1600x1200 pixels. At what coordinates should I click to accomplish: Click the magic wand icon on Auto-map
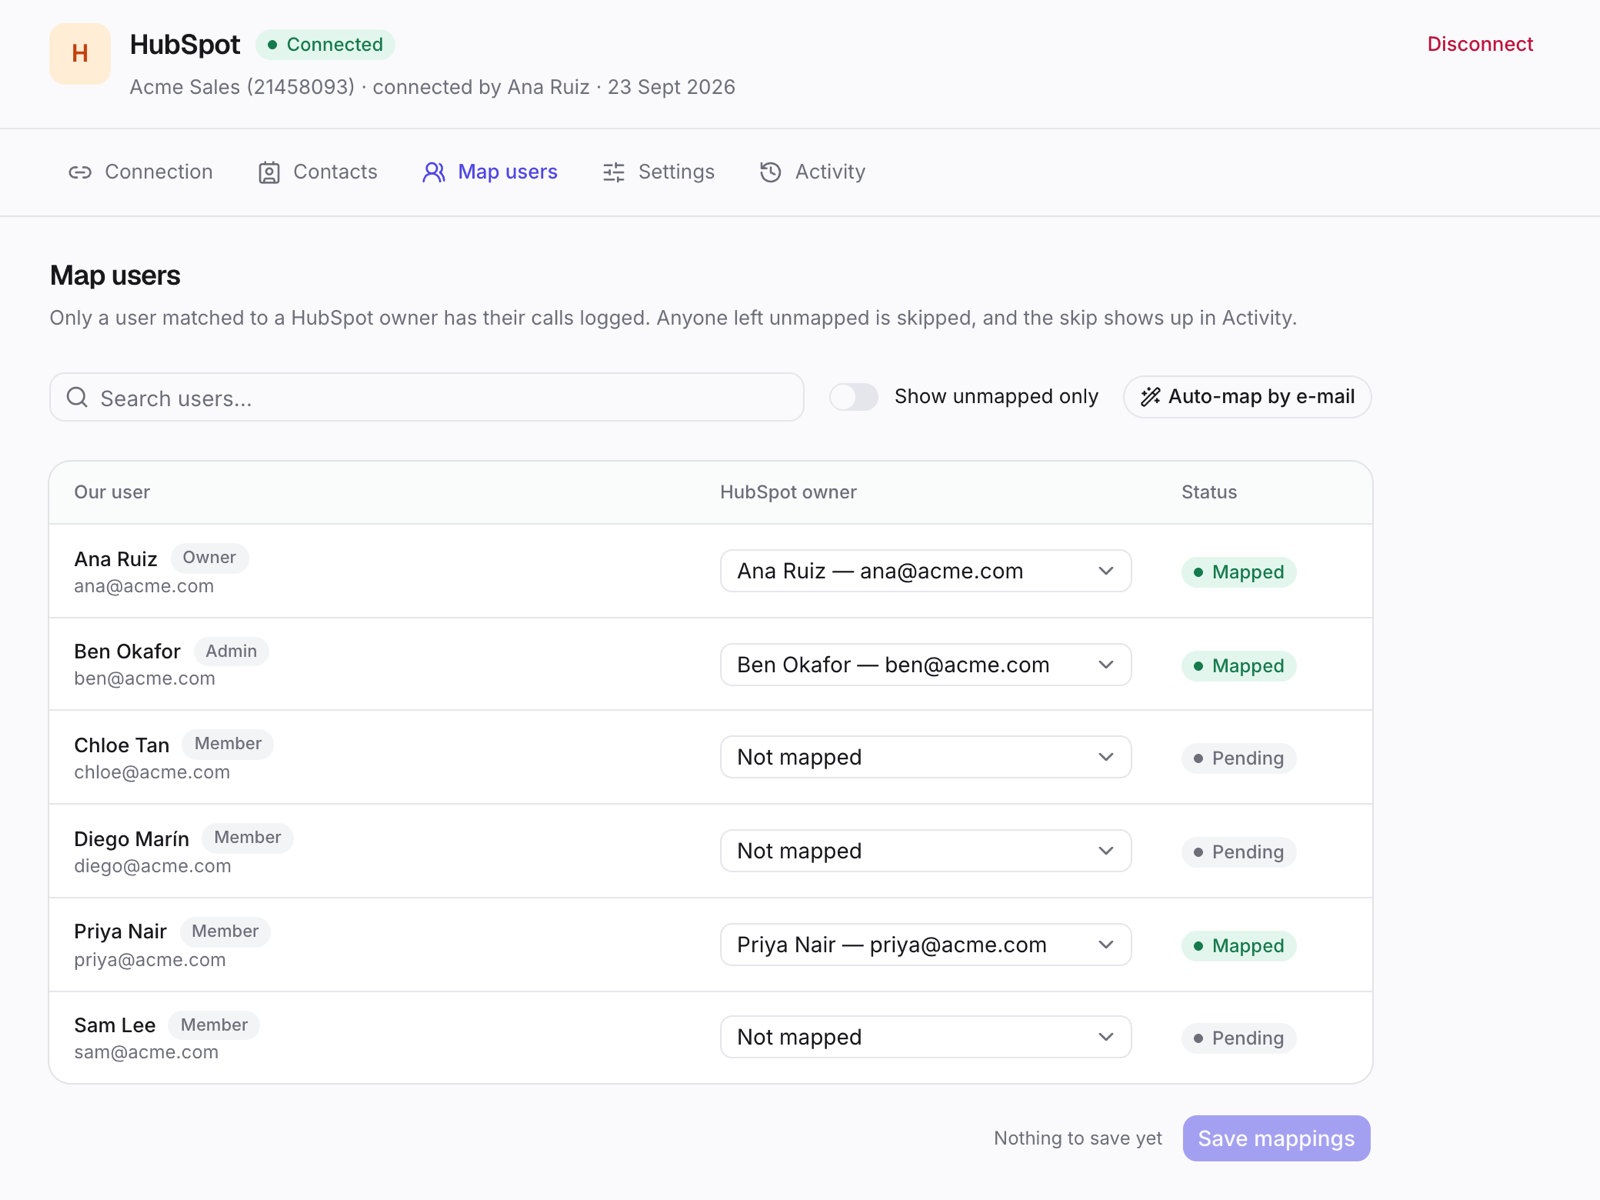(x=1151, y=397)
